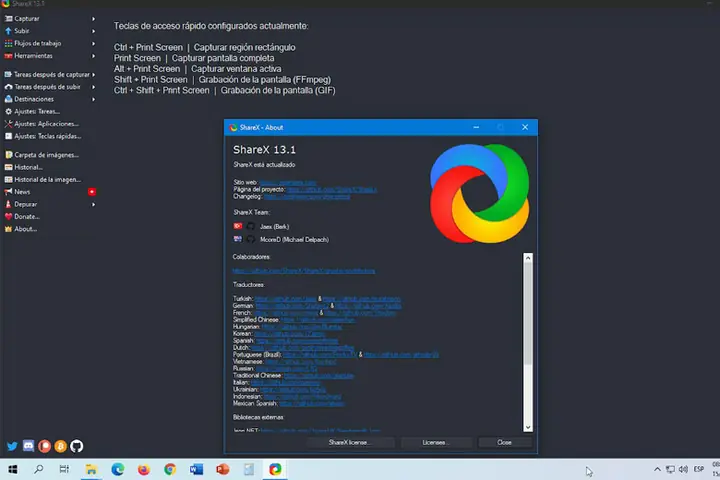Minimize the ShareX About dialog
Image resolution: width=720 pixels, height=480 pixels.
[x=476, y=127]
